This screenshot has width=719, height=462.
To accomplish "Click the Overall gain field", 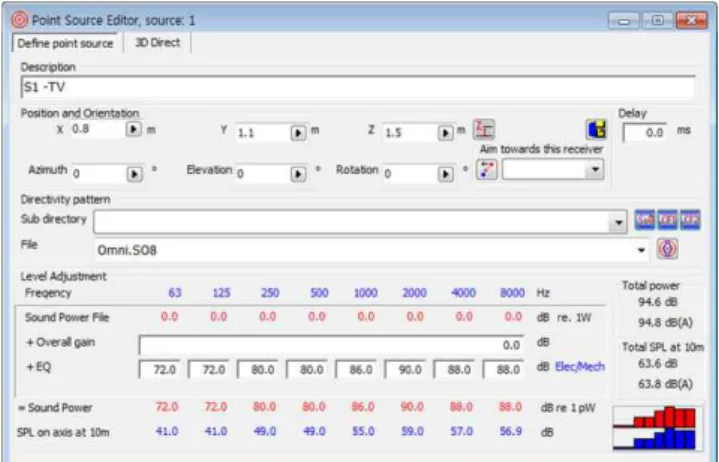I will (331, 345).
